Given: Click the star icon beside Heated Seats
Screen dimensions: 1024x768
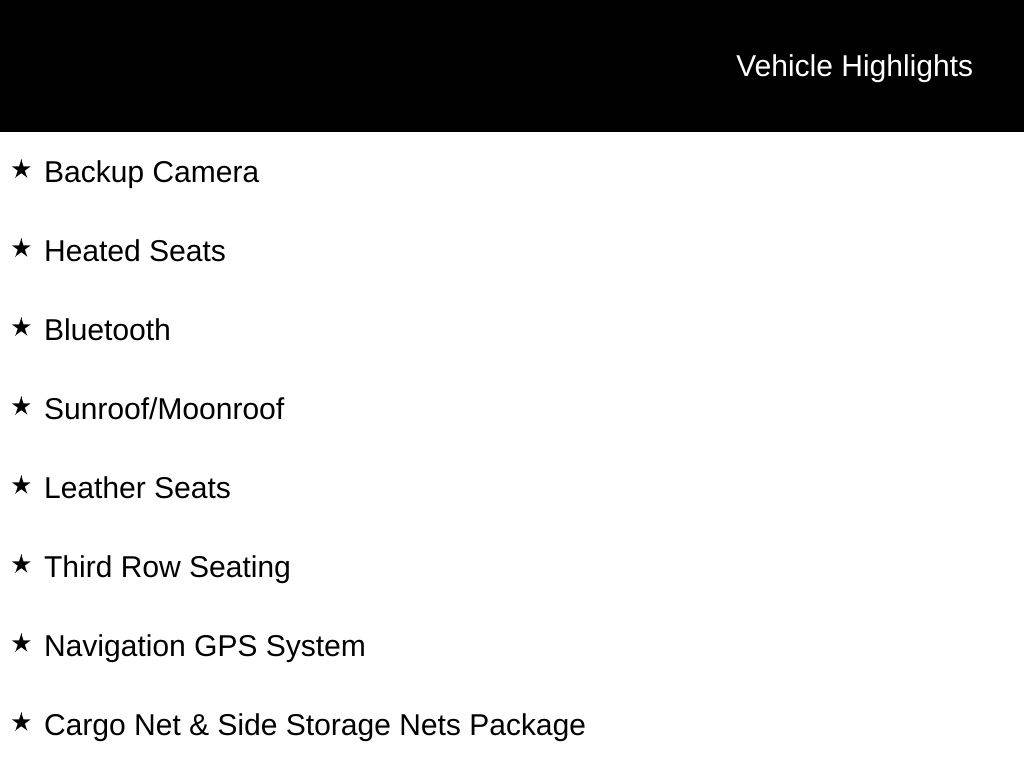Looking at the screenshot, I should coord(21,249).
